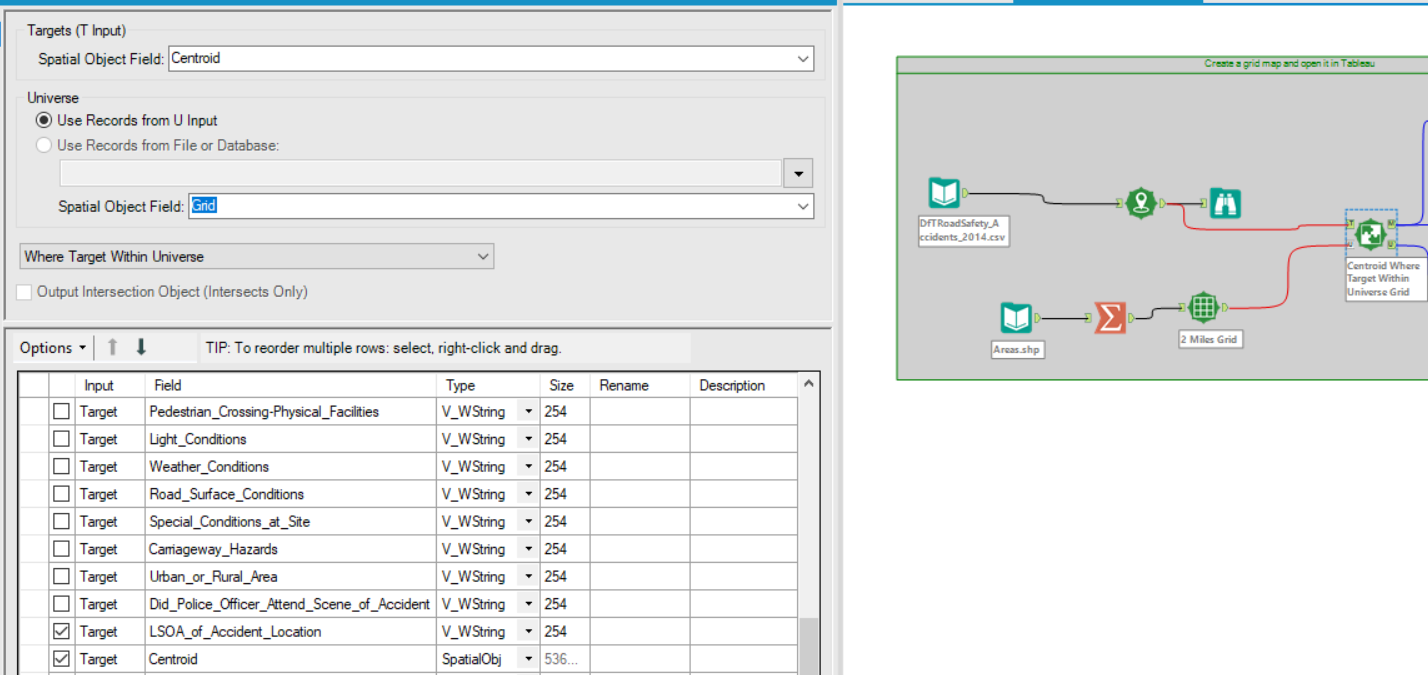Select the 2 Miles Grid Make Grid tool
This screenshot has width=1428, height=675.
tap(1204, 307)
